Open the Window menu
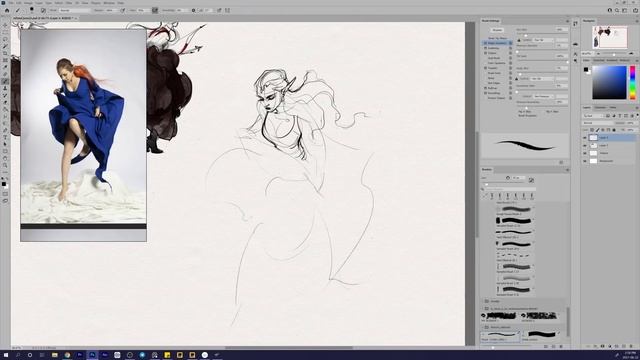The image size is (640, 360). (109, 3)
